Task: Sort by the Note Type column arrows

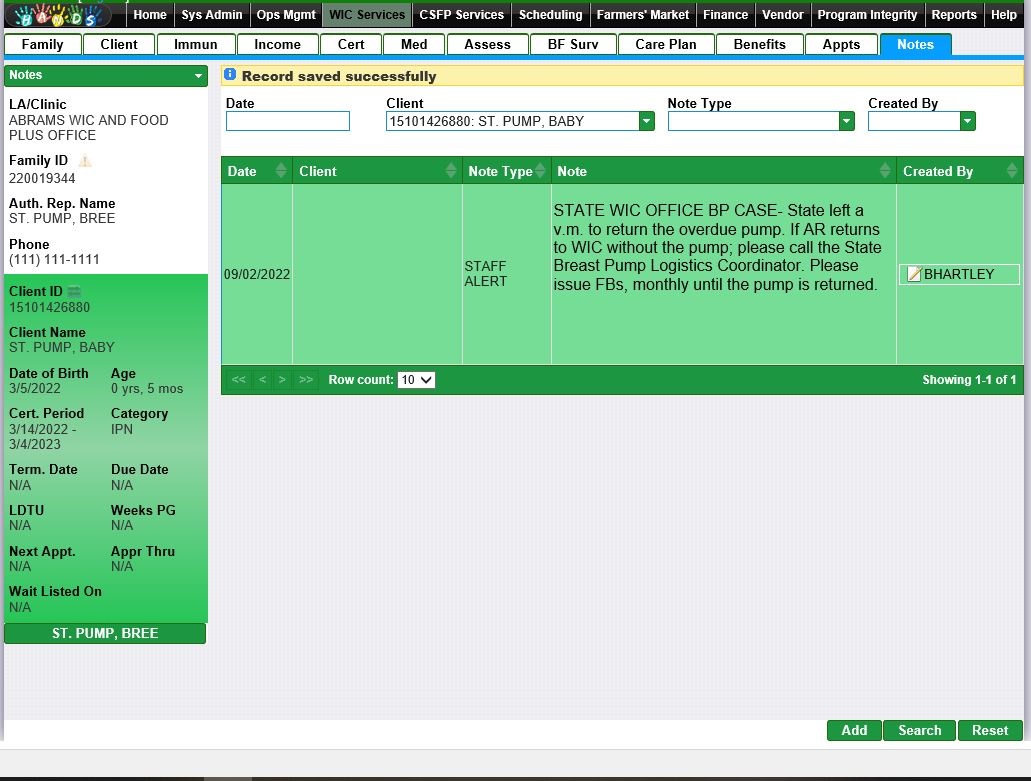Action: coord(541,171)
